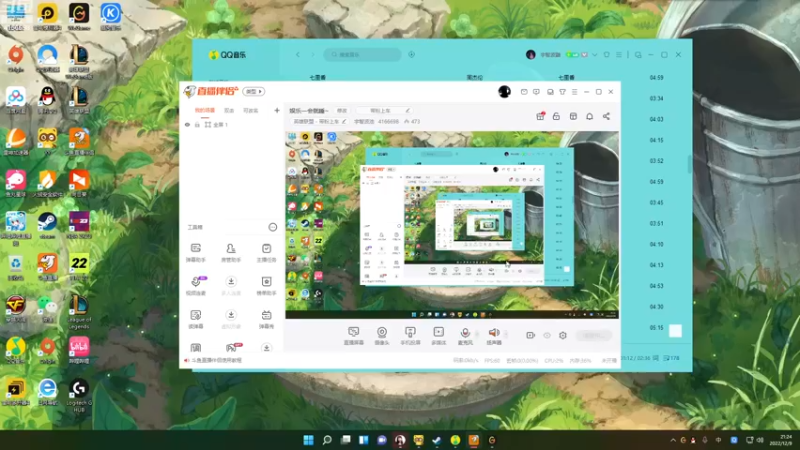Add a new scene with the plus button

click(277, 110)
